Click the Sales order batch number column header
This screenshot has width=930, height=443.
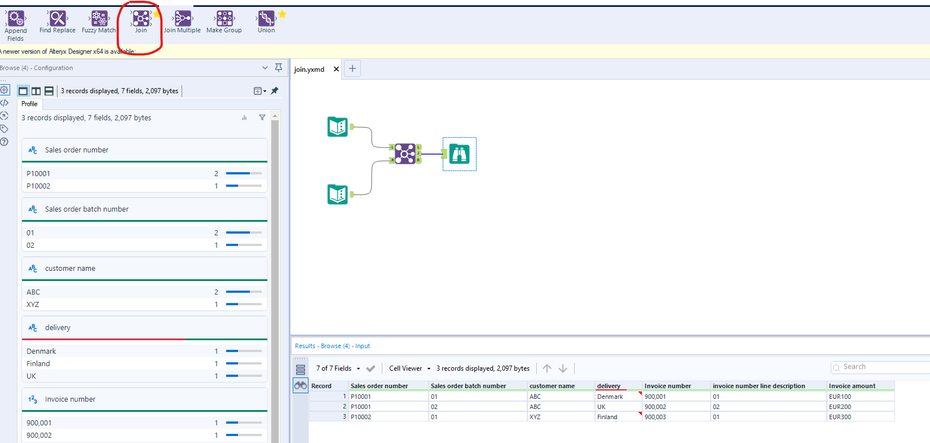477,386
